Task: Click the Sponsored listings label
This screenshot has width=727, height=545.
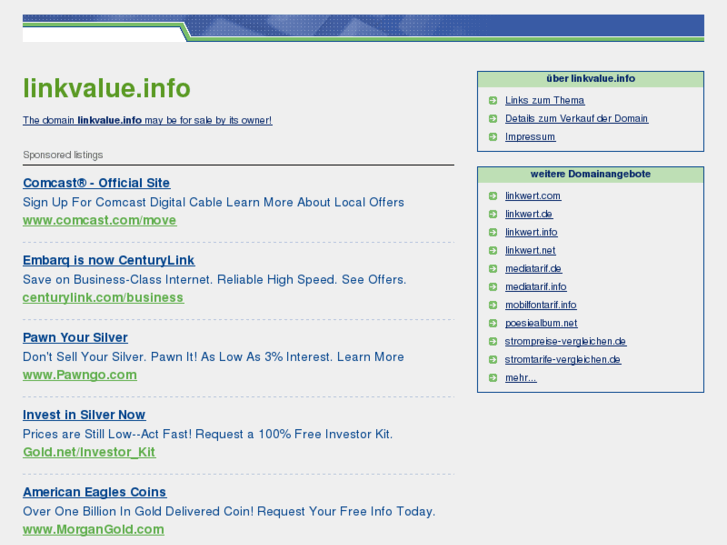Action: (x=63, y=155)
